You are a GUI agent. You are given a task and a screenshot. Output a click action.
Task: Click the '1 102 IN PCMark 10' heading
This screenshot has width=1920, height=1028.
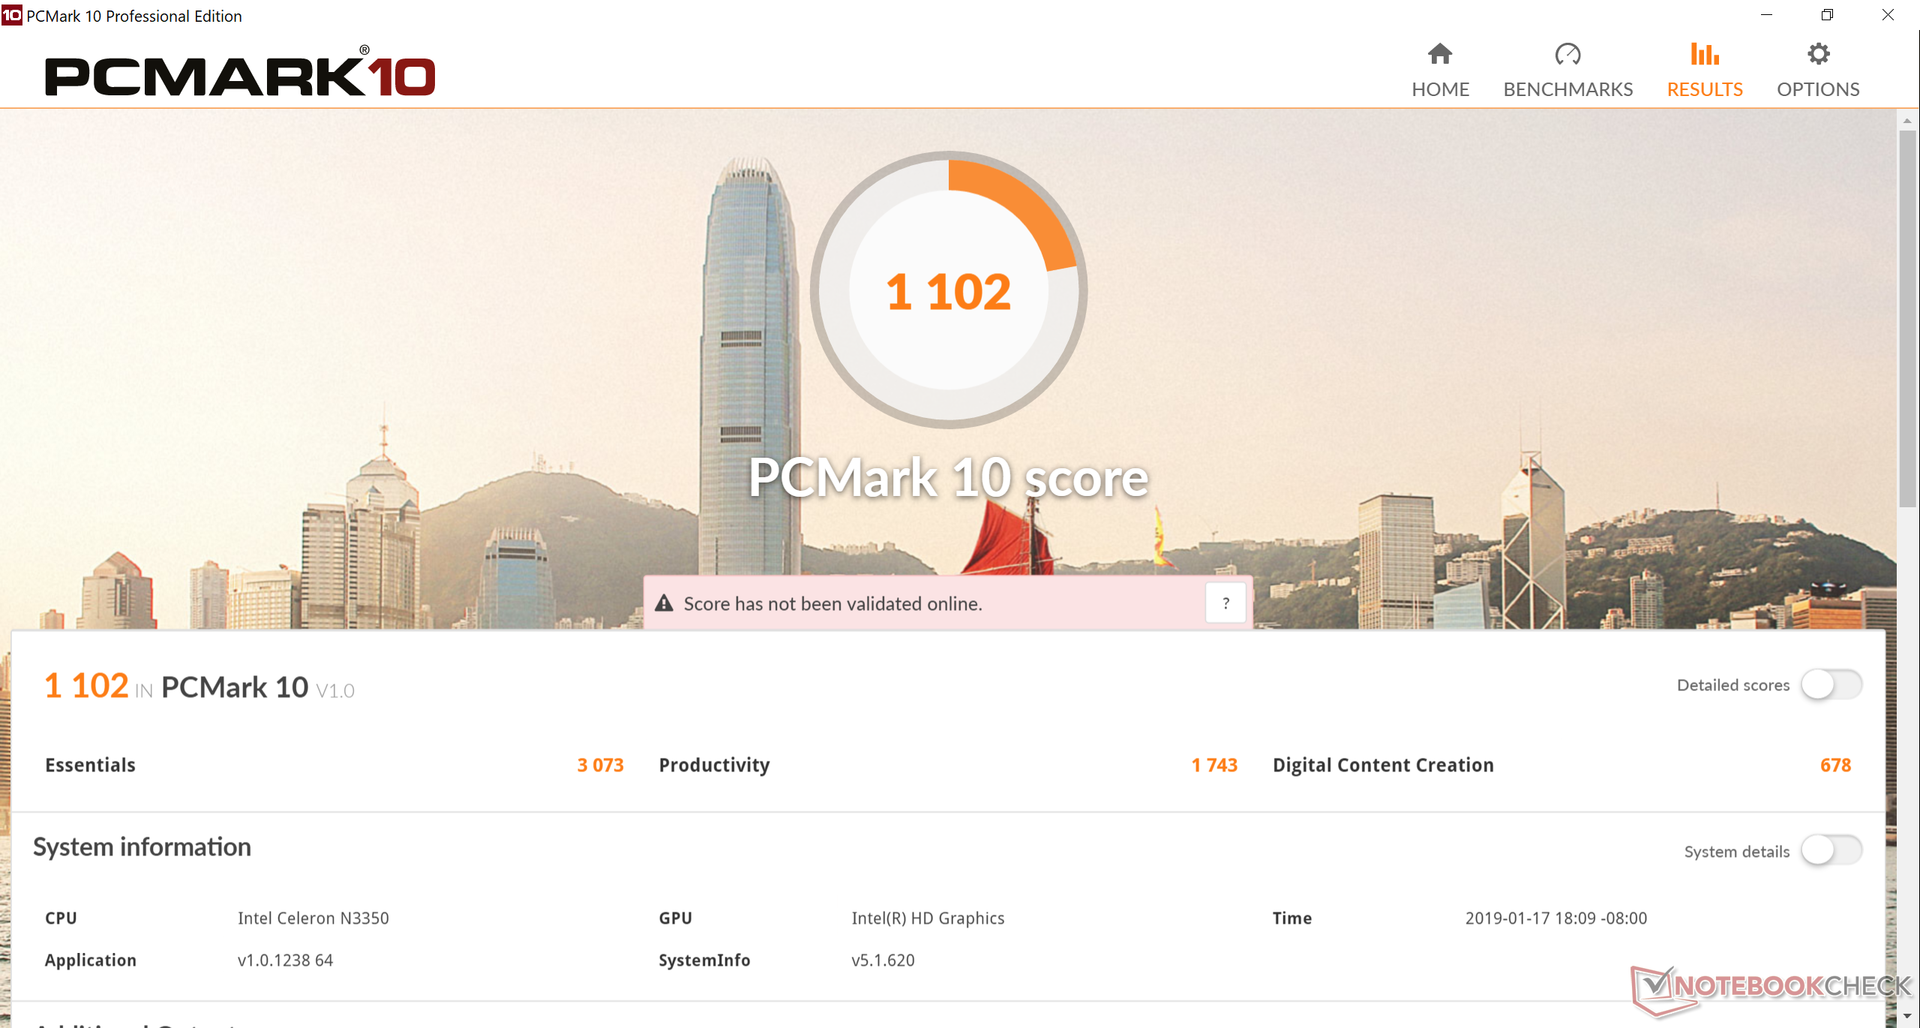199,686
